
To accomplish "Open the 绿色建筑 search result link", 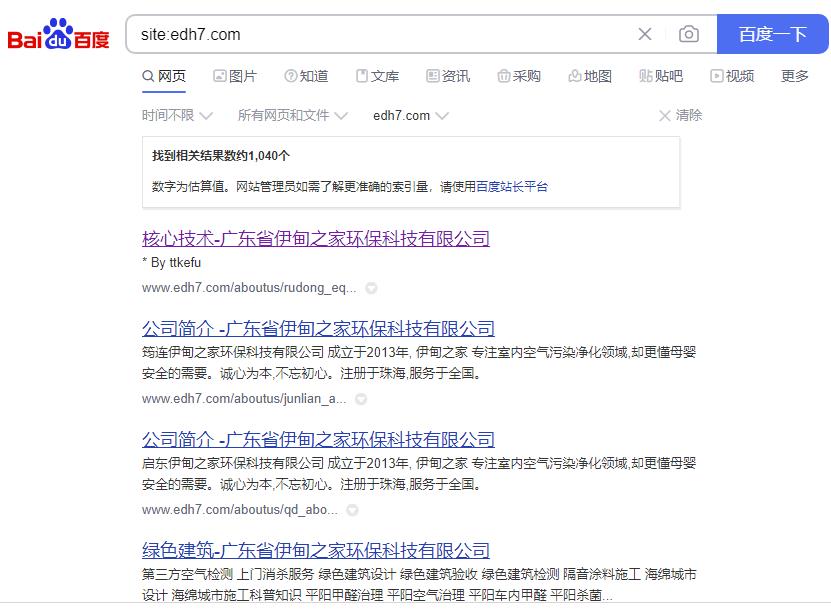I will [x=316, y=551].
